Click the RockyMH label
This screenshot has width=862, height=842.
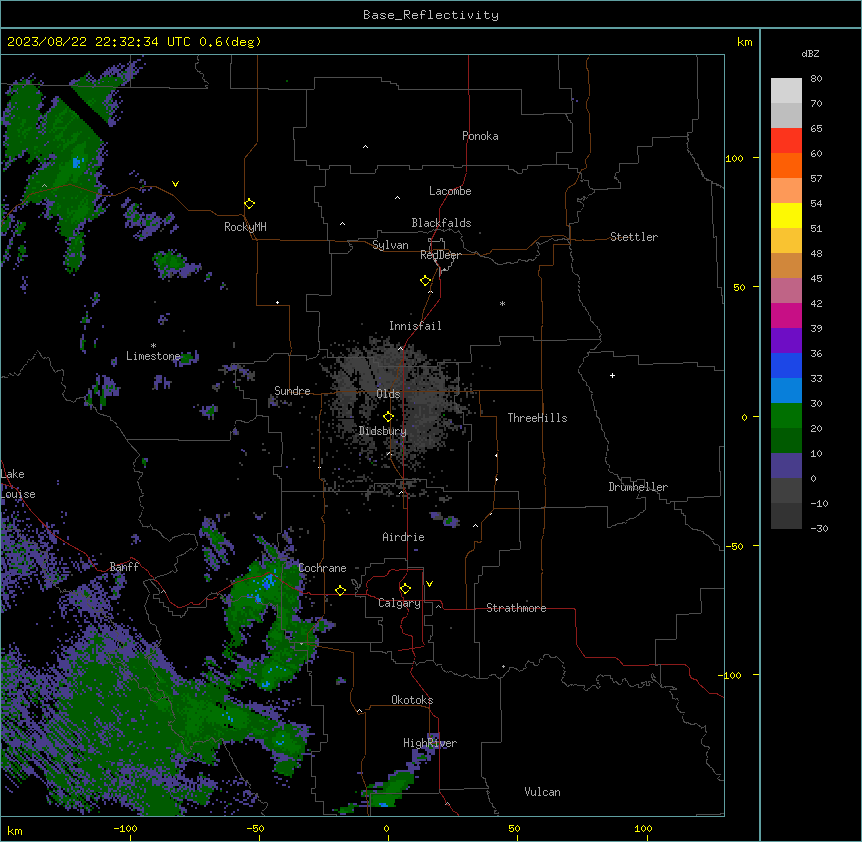[x=245, y=227]
